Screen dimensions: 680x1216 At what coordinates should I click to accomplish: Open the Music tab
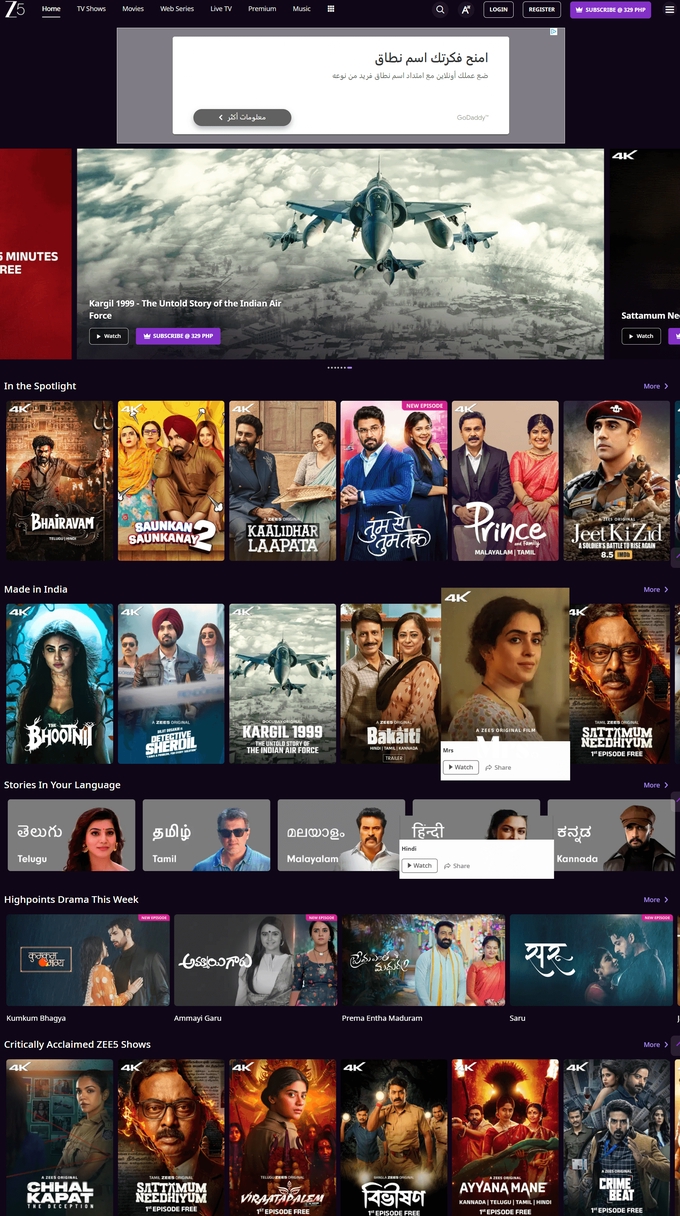(301, 9)
